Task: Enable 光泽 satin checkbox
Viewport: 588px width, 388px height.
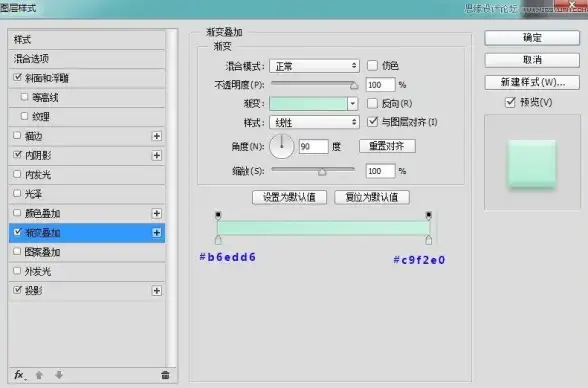Action: coord(17,193)
